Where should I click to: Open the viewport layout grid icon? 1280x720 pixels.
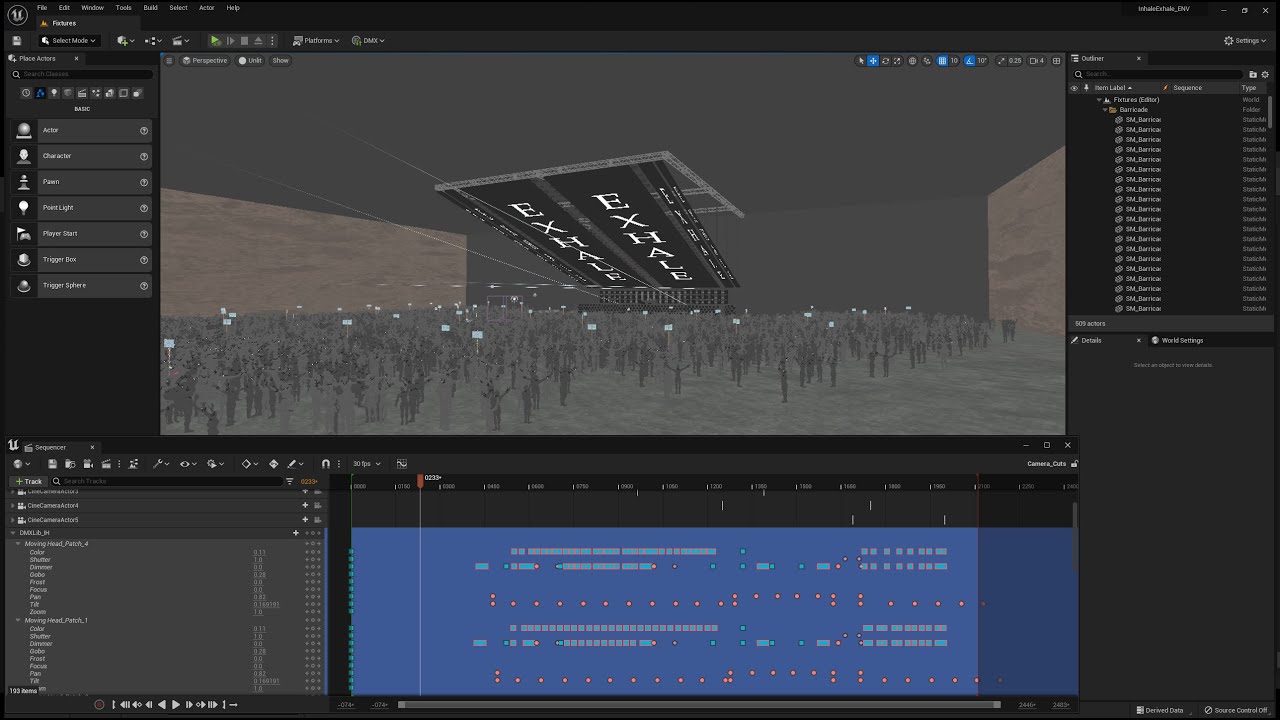[1057, 61]
